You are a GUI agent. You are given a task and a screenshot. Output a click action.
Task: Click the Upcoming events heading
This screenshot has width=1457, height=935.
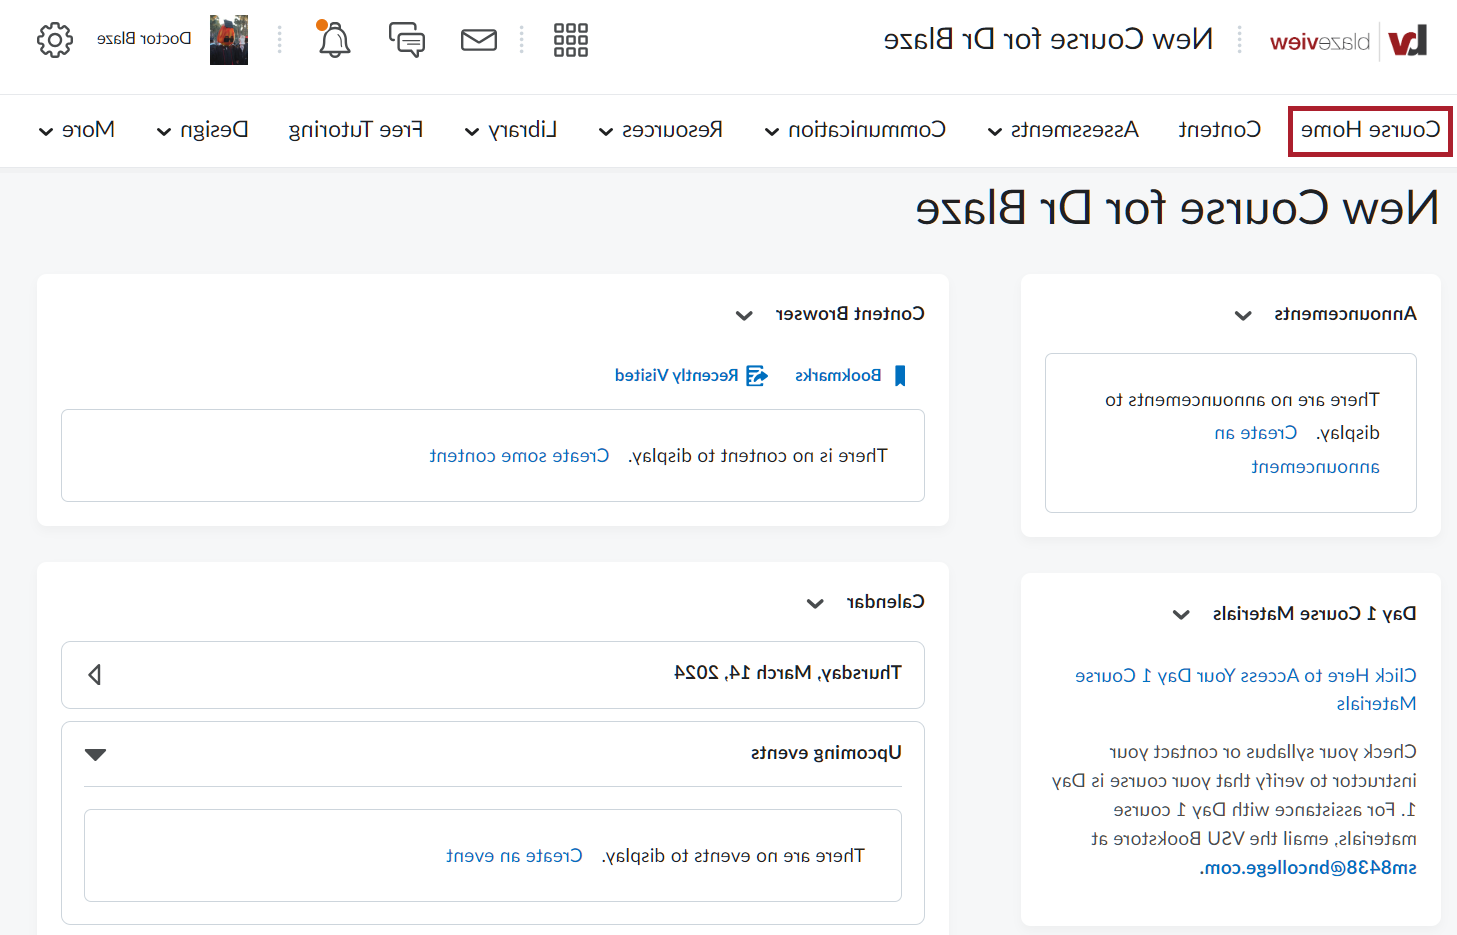coord(826,753)
